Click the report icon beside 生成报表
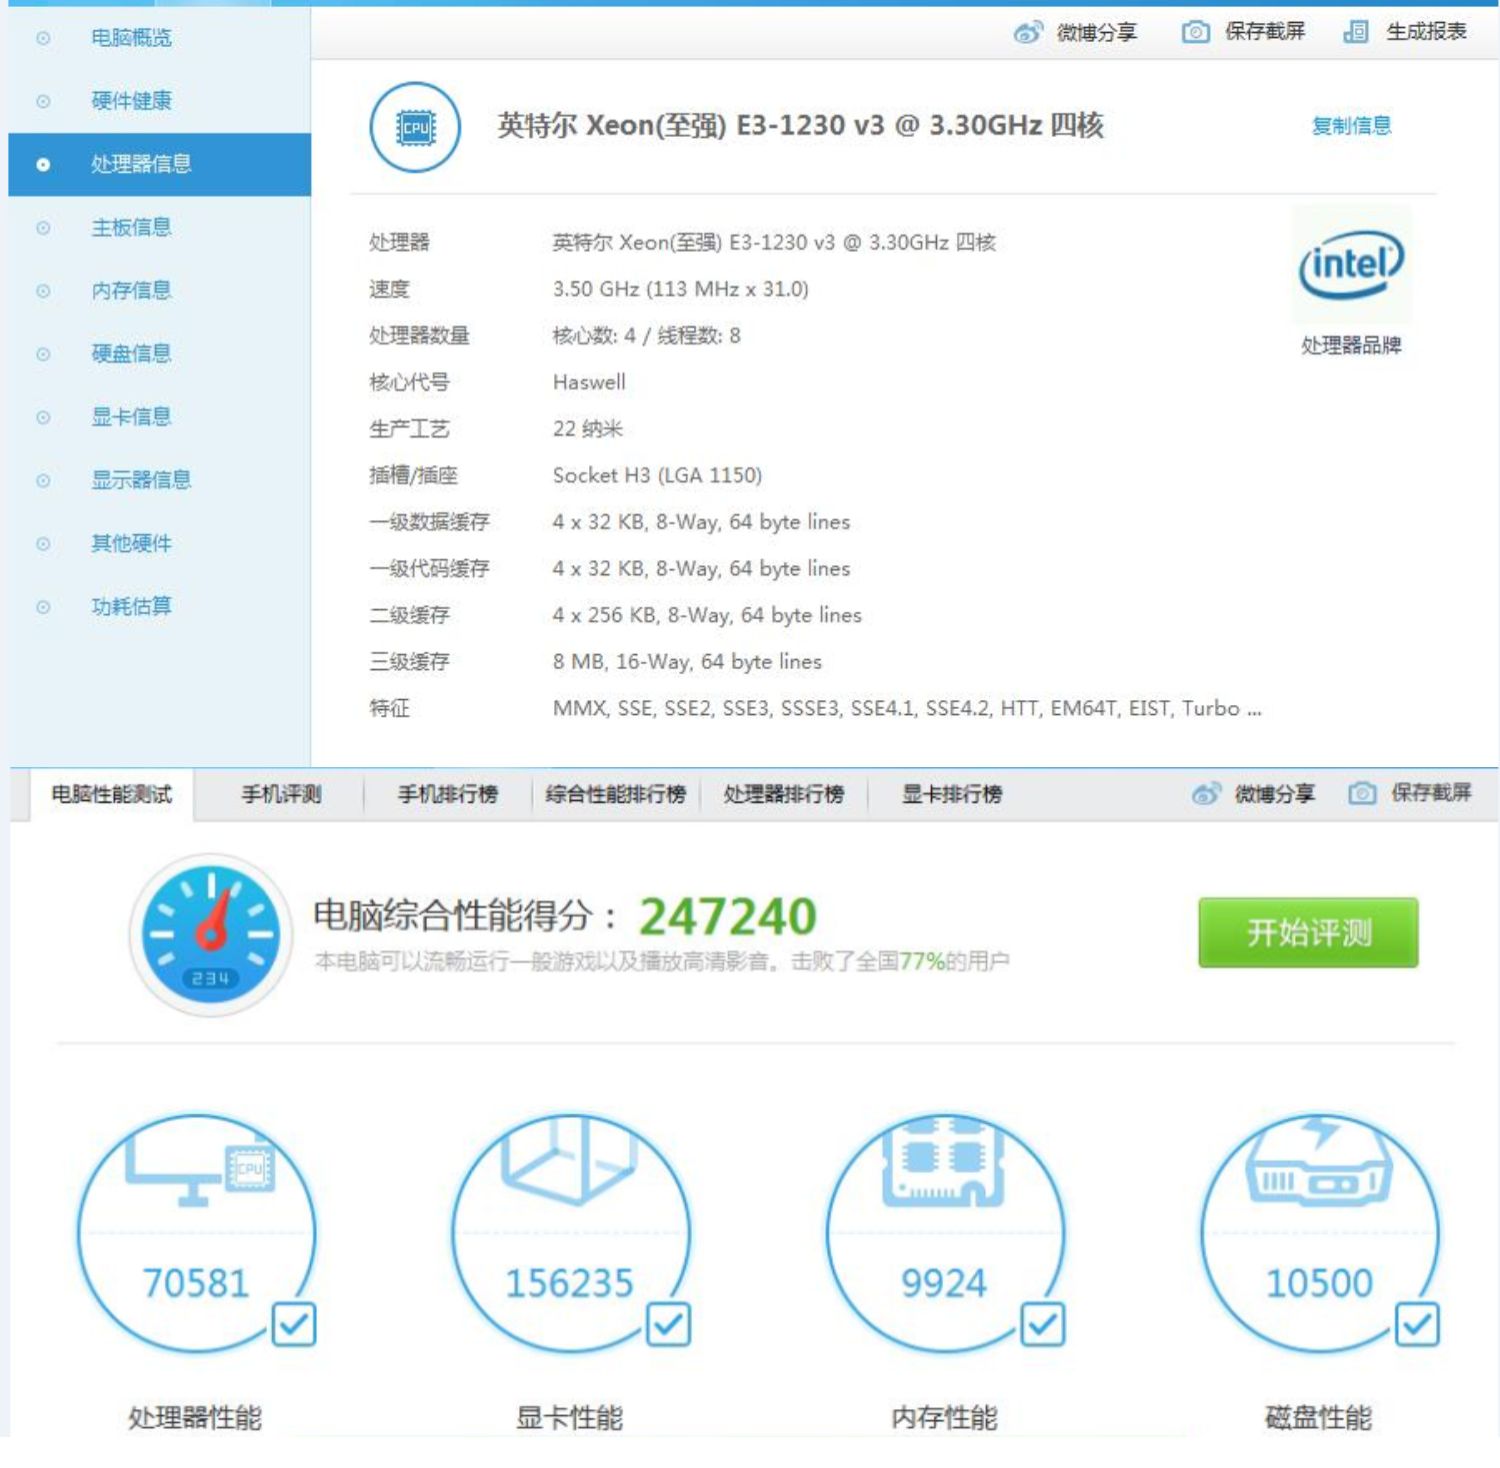Screen dimensions: 1500x1468 coord(1356,33)
